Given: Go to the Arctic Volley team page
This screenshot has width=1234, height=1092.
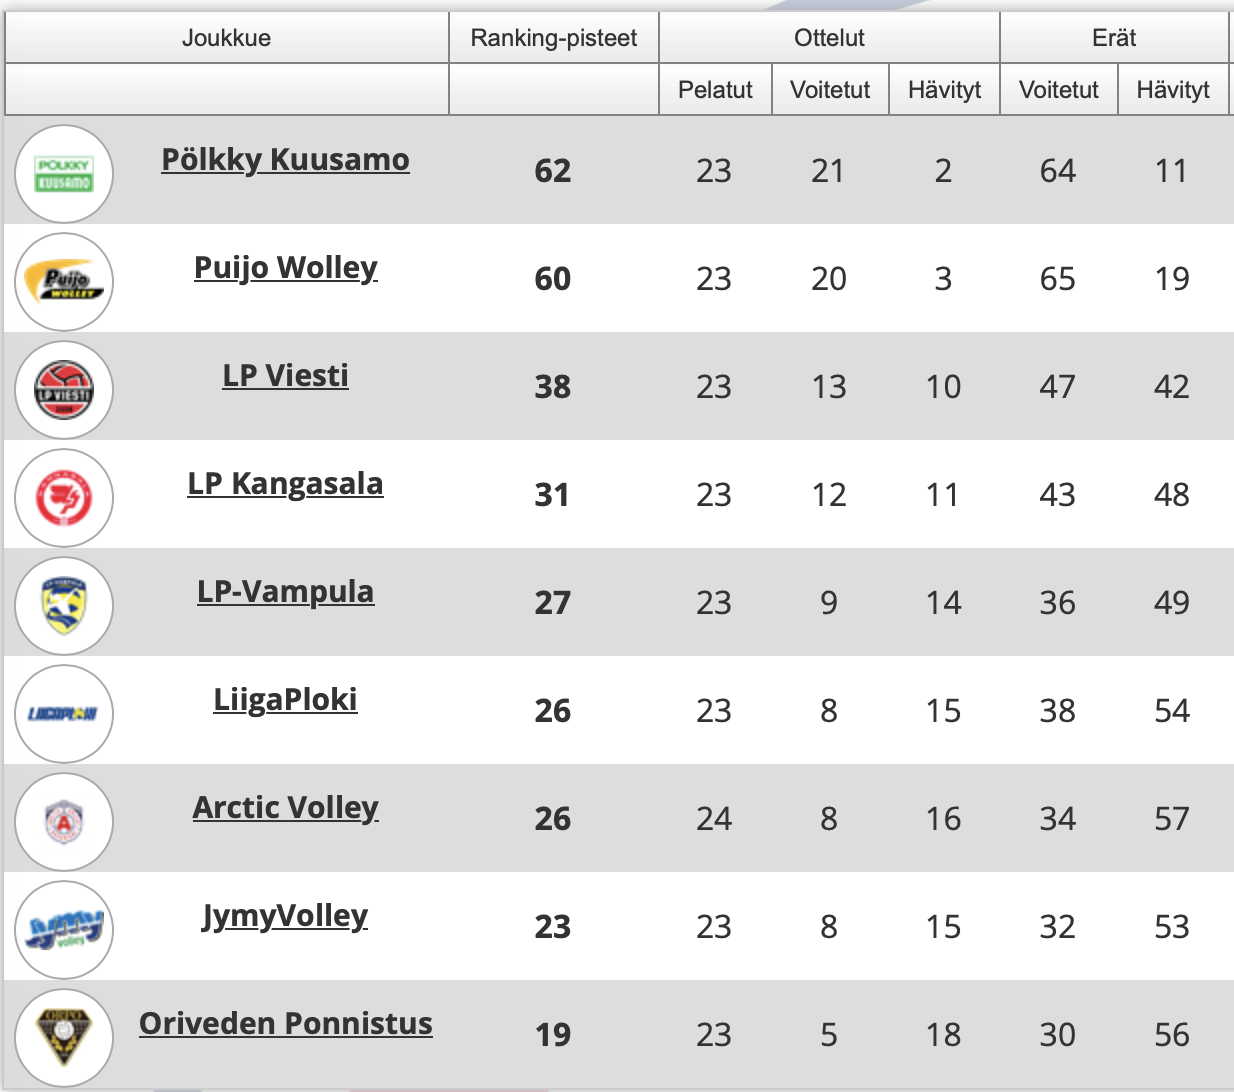Looking at the screenshot, I should (x=285, y=808).
